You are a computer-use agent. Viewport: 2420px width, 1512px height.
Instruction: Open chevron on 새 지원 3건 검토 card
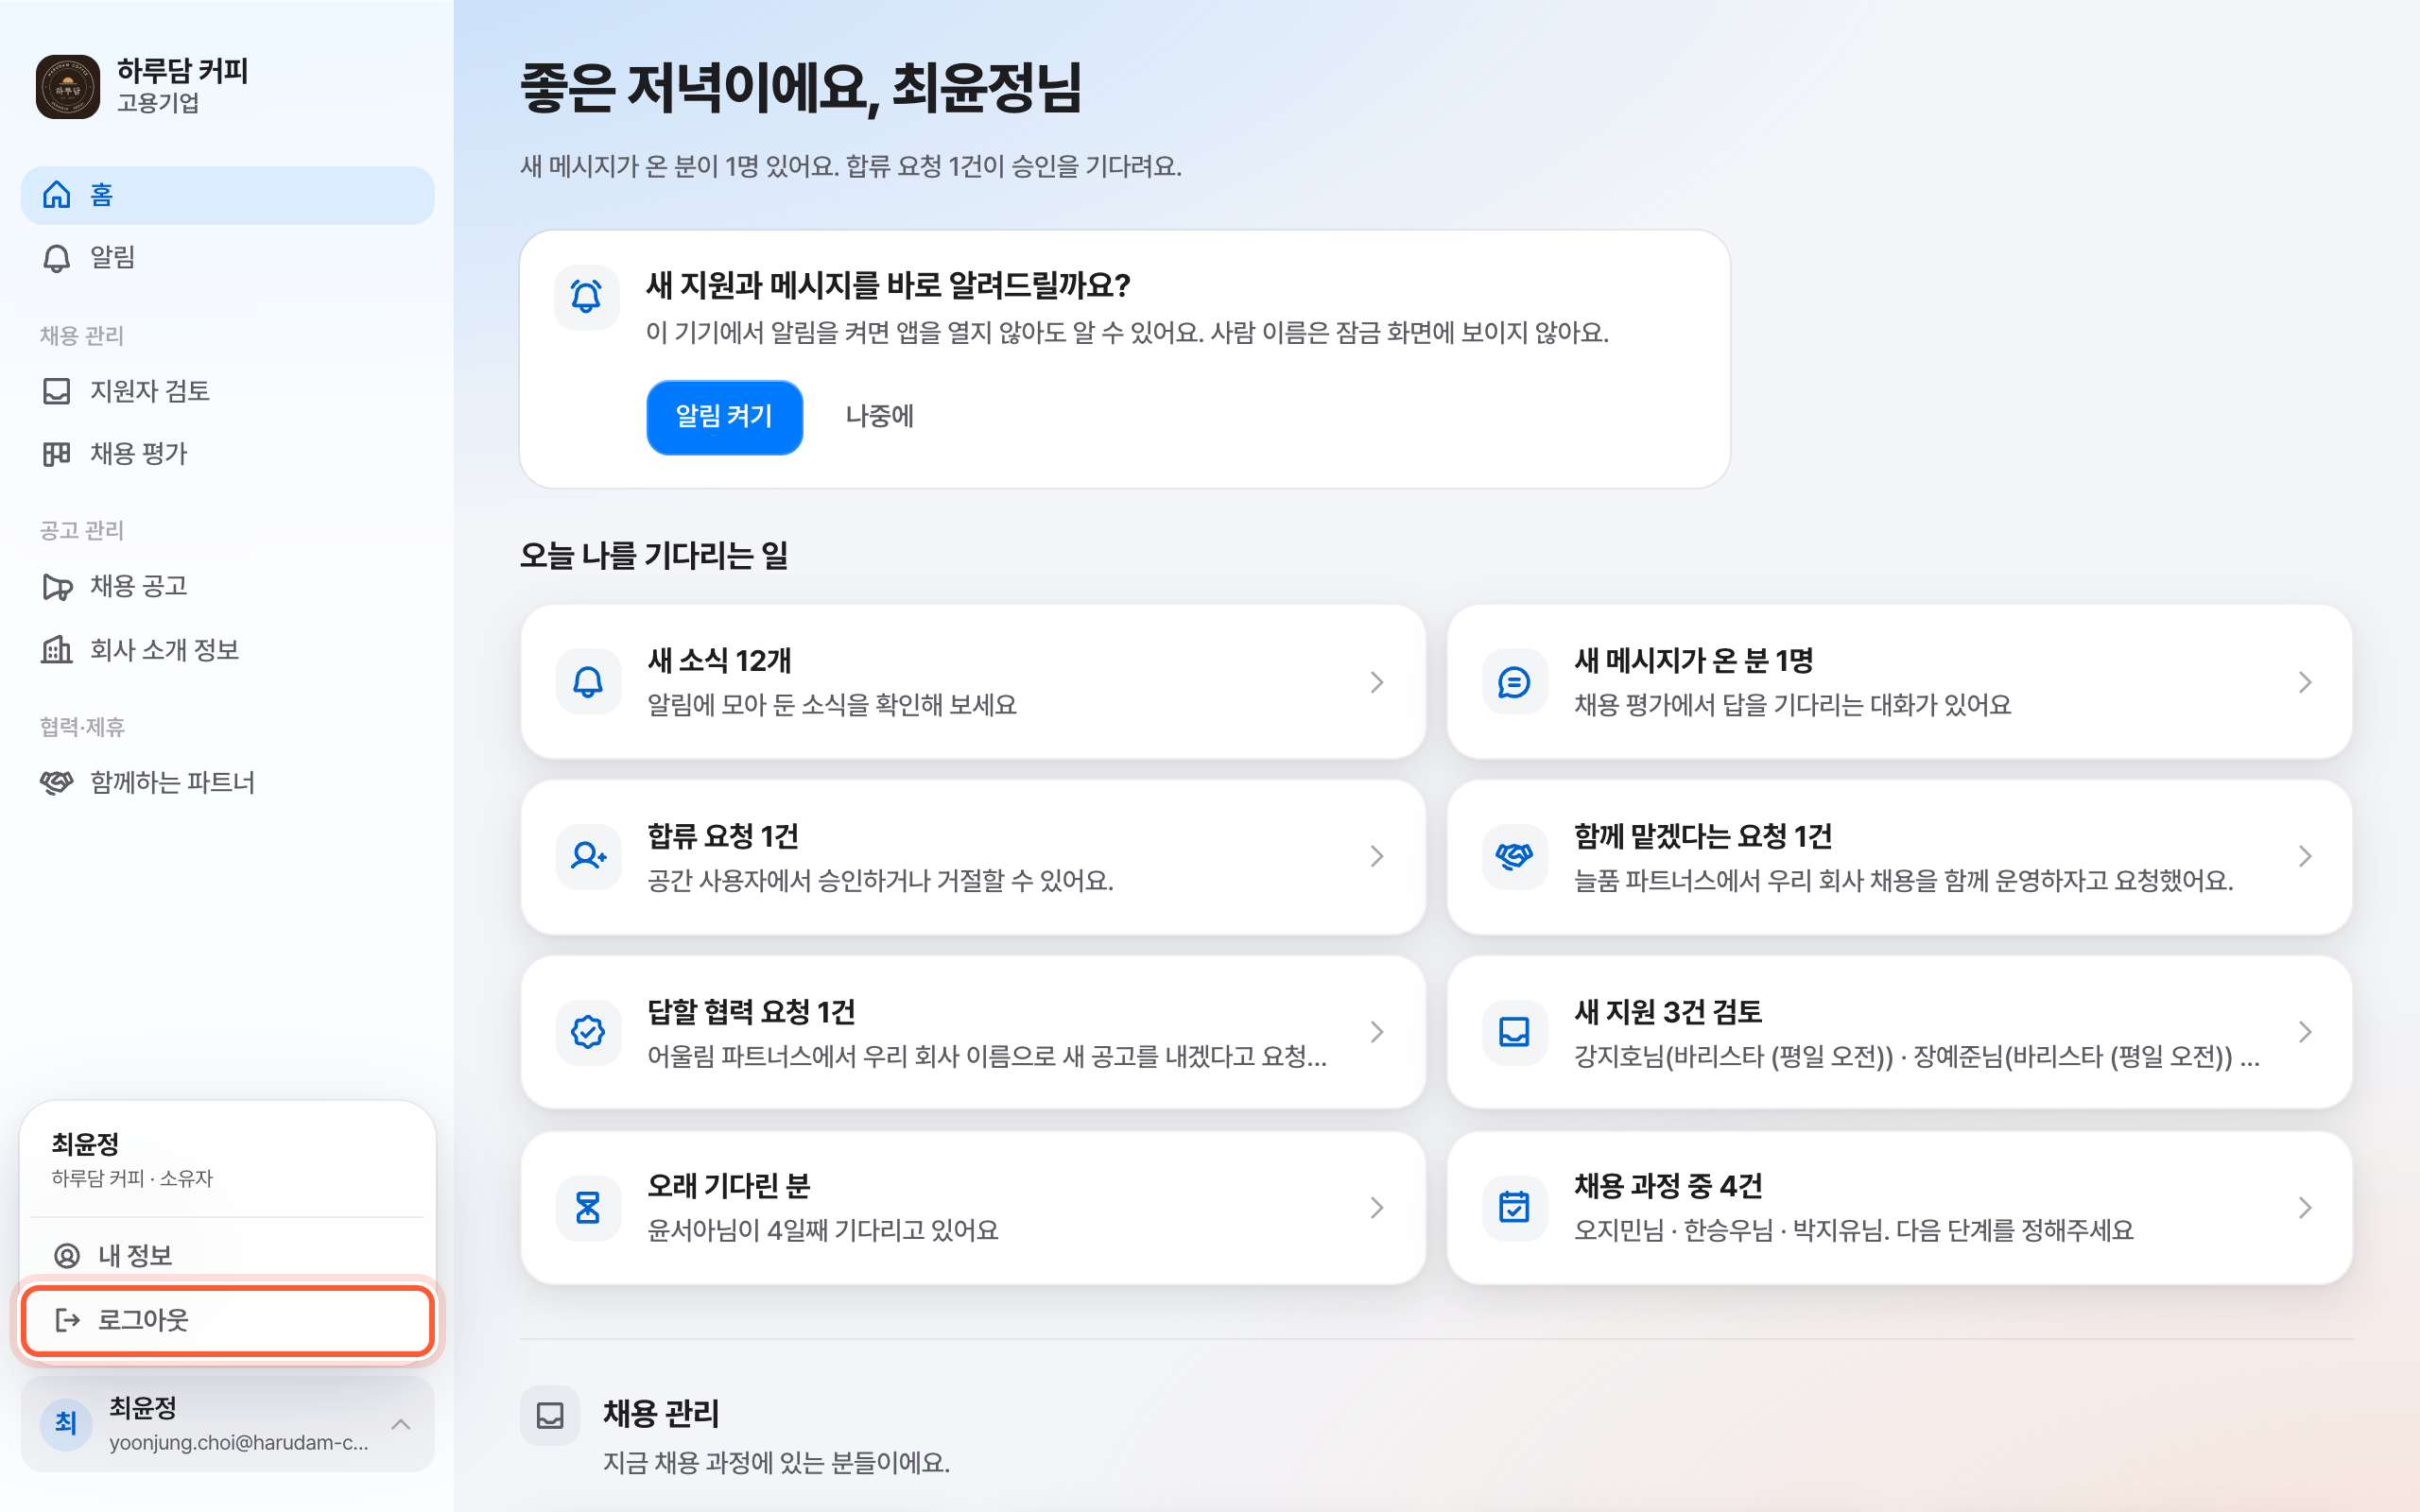coord(2305,1033)
